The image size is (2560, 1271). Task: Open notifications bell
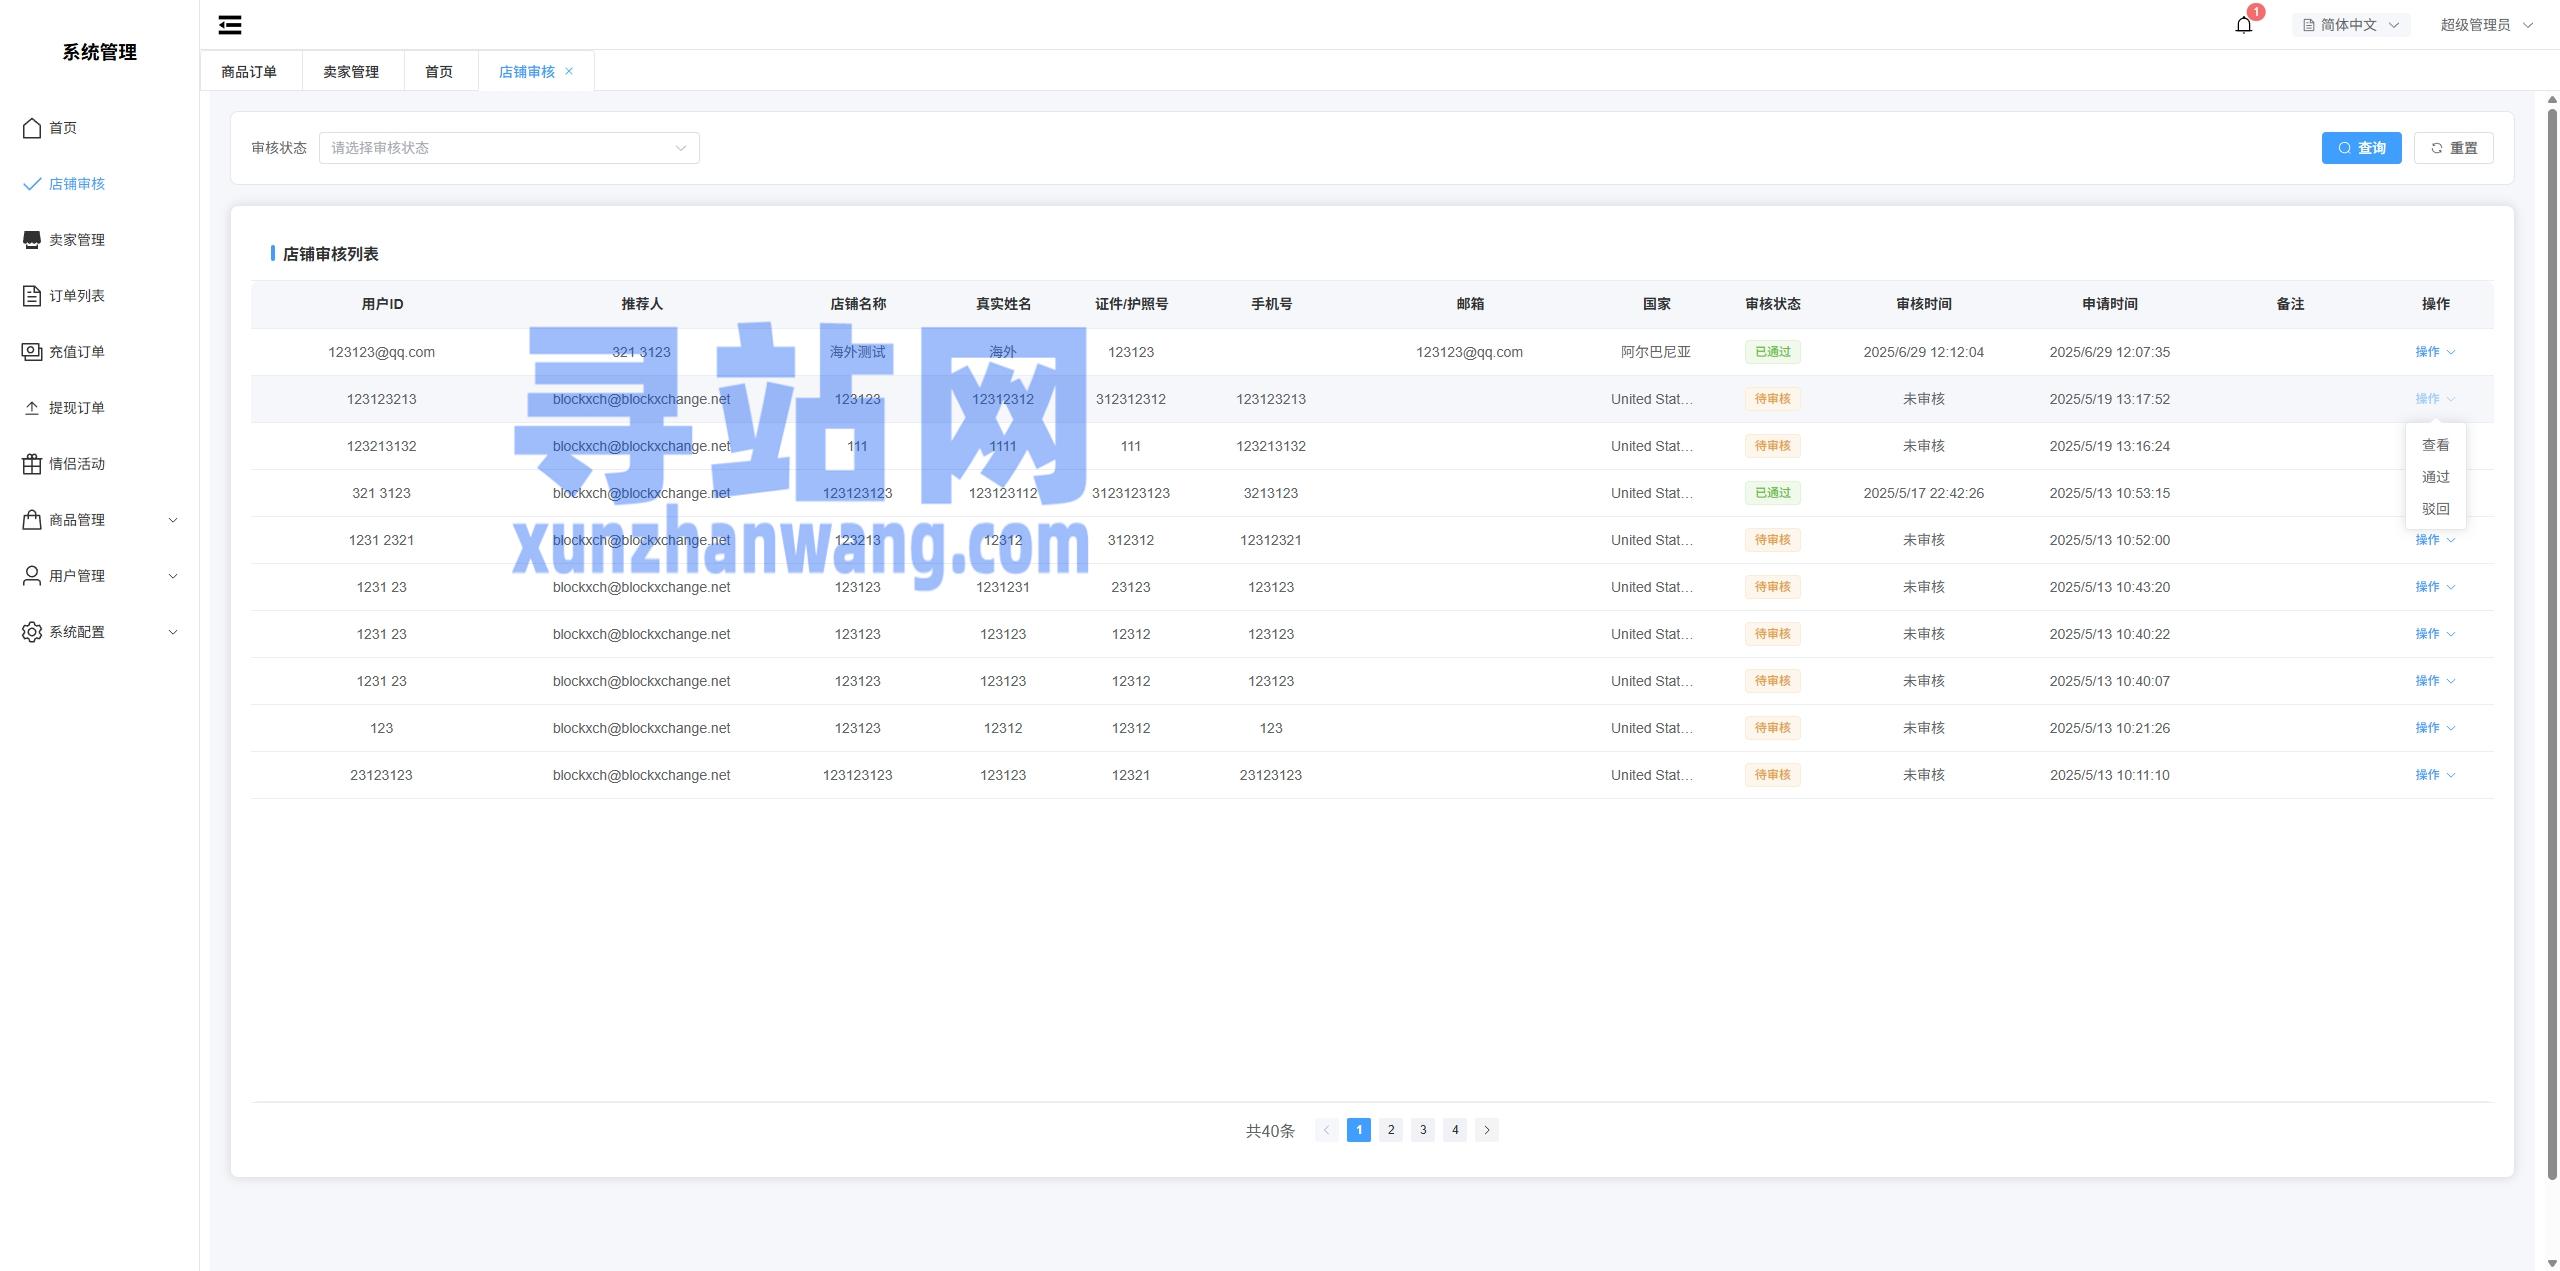(x=2243, y=25)
